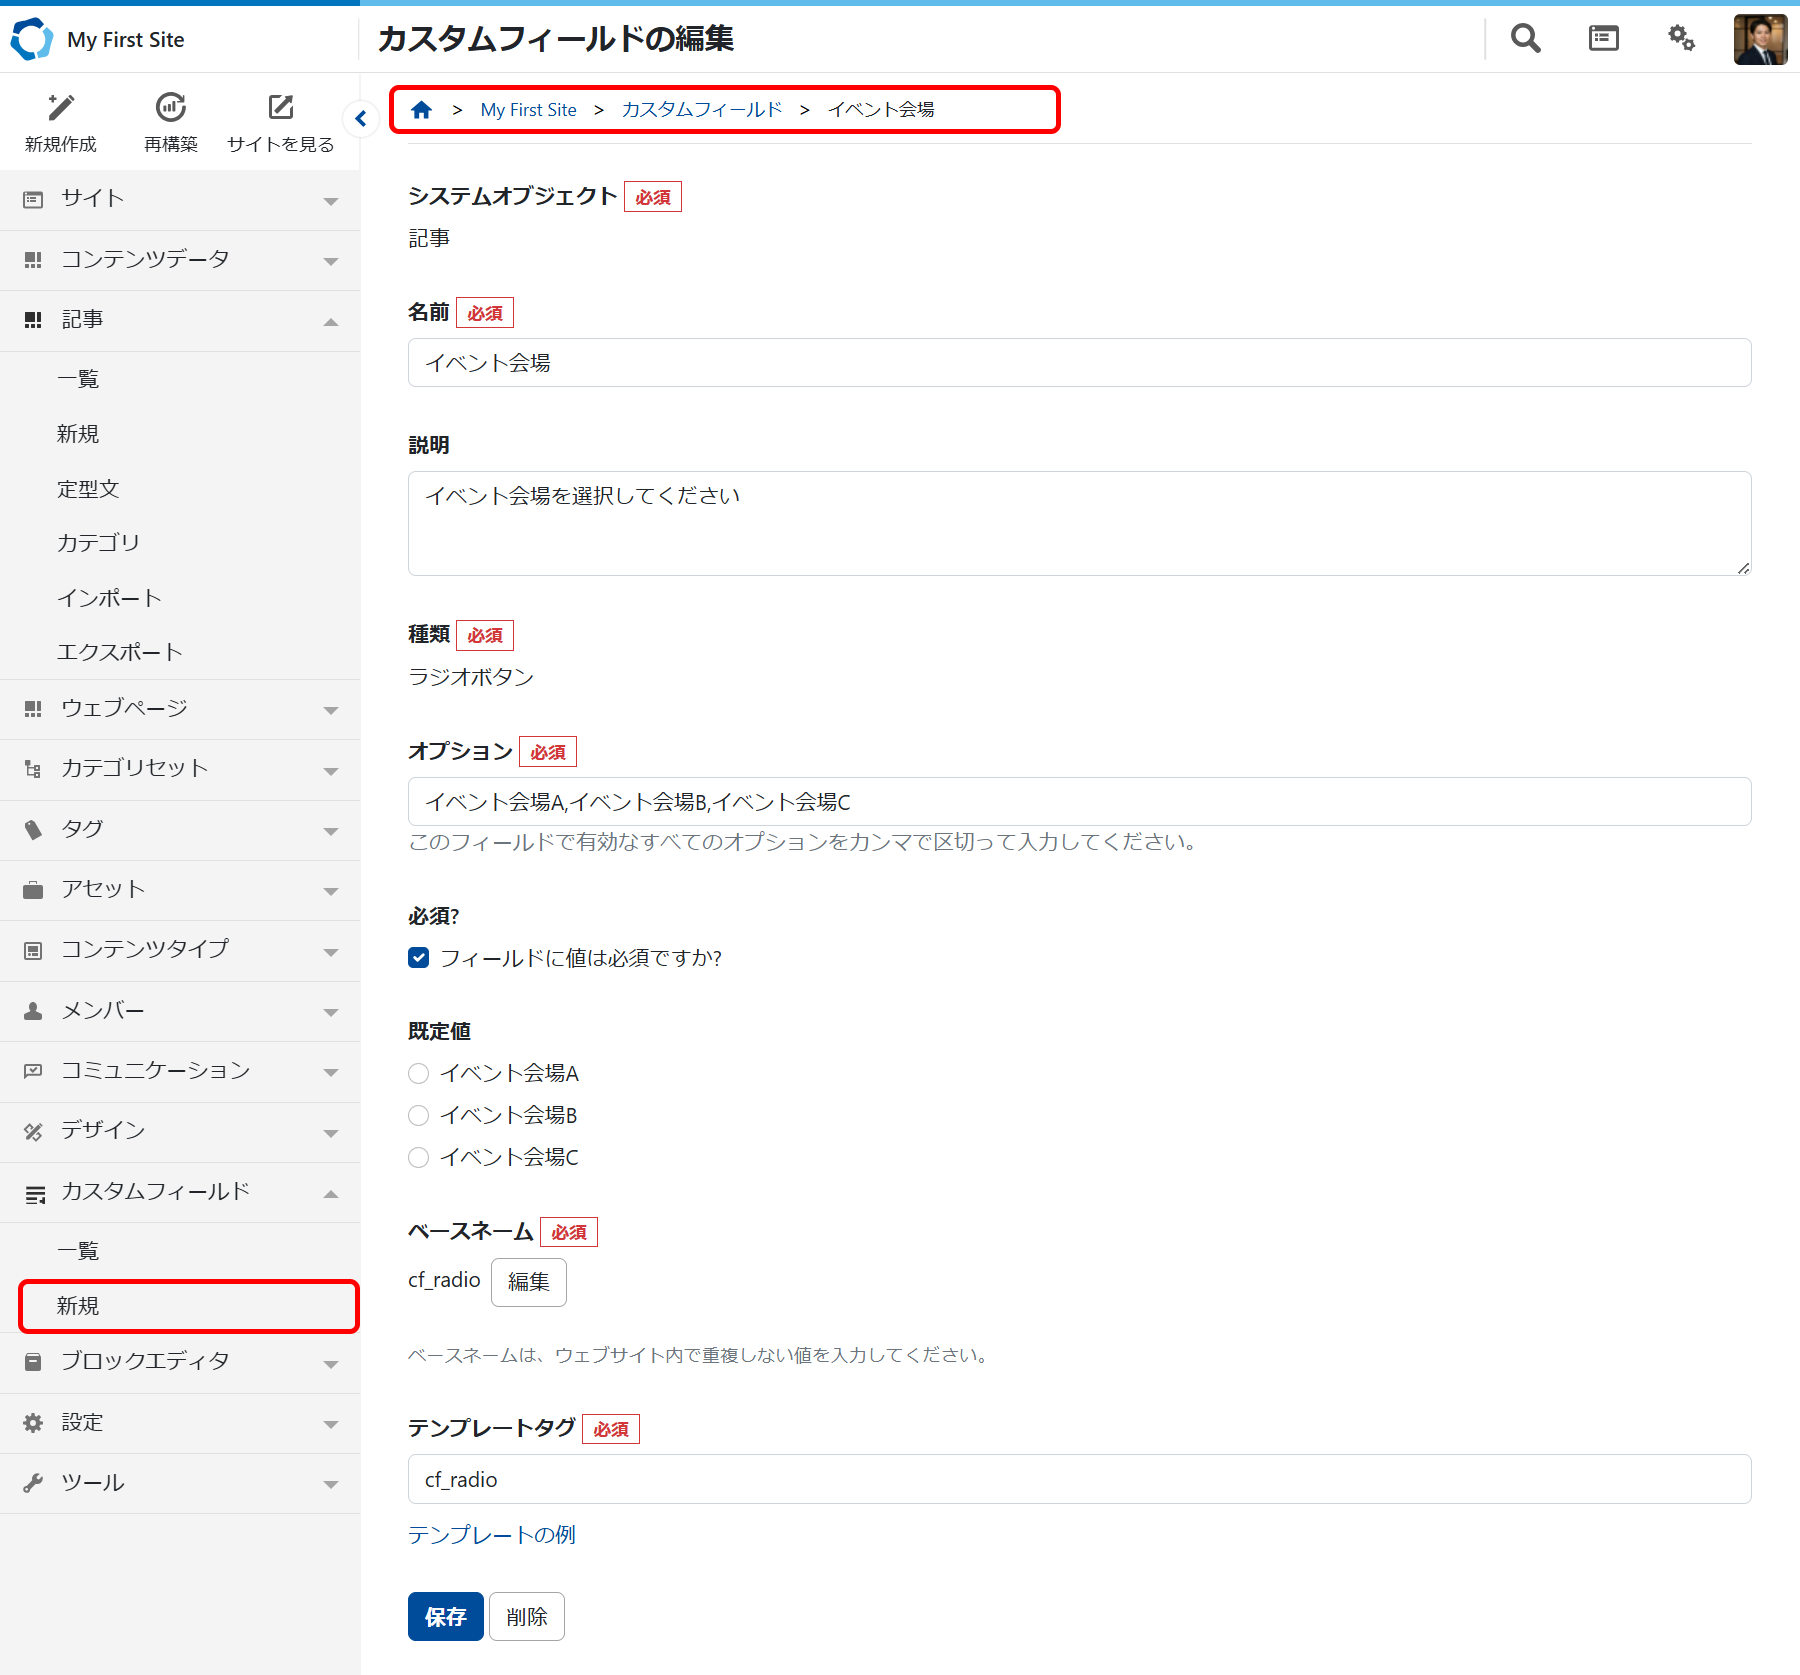This screenshot has width=1800, height=1675.
Task: Click the オプション text input field
Action: tap(1079, 802)
